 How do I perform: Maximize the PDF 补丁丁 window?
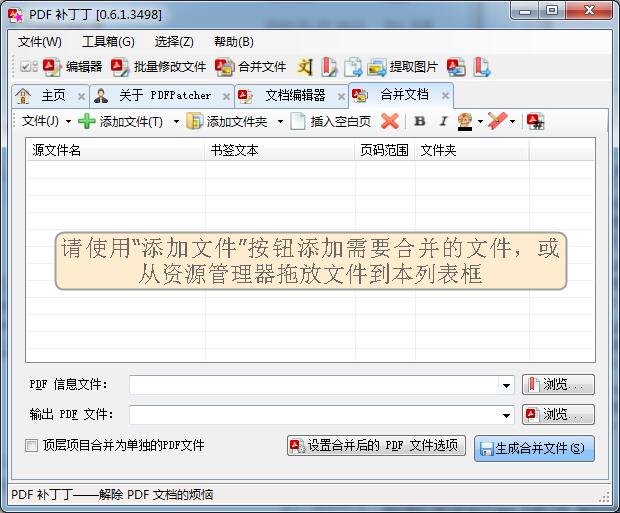(x=552, y=11)
